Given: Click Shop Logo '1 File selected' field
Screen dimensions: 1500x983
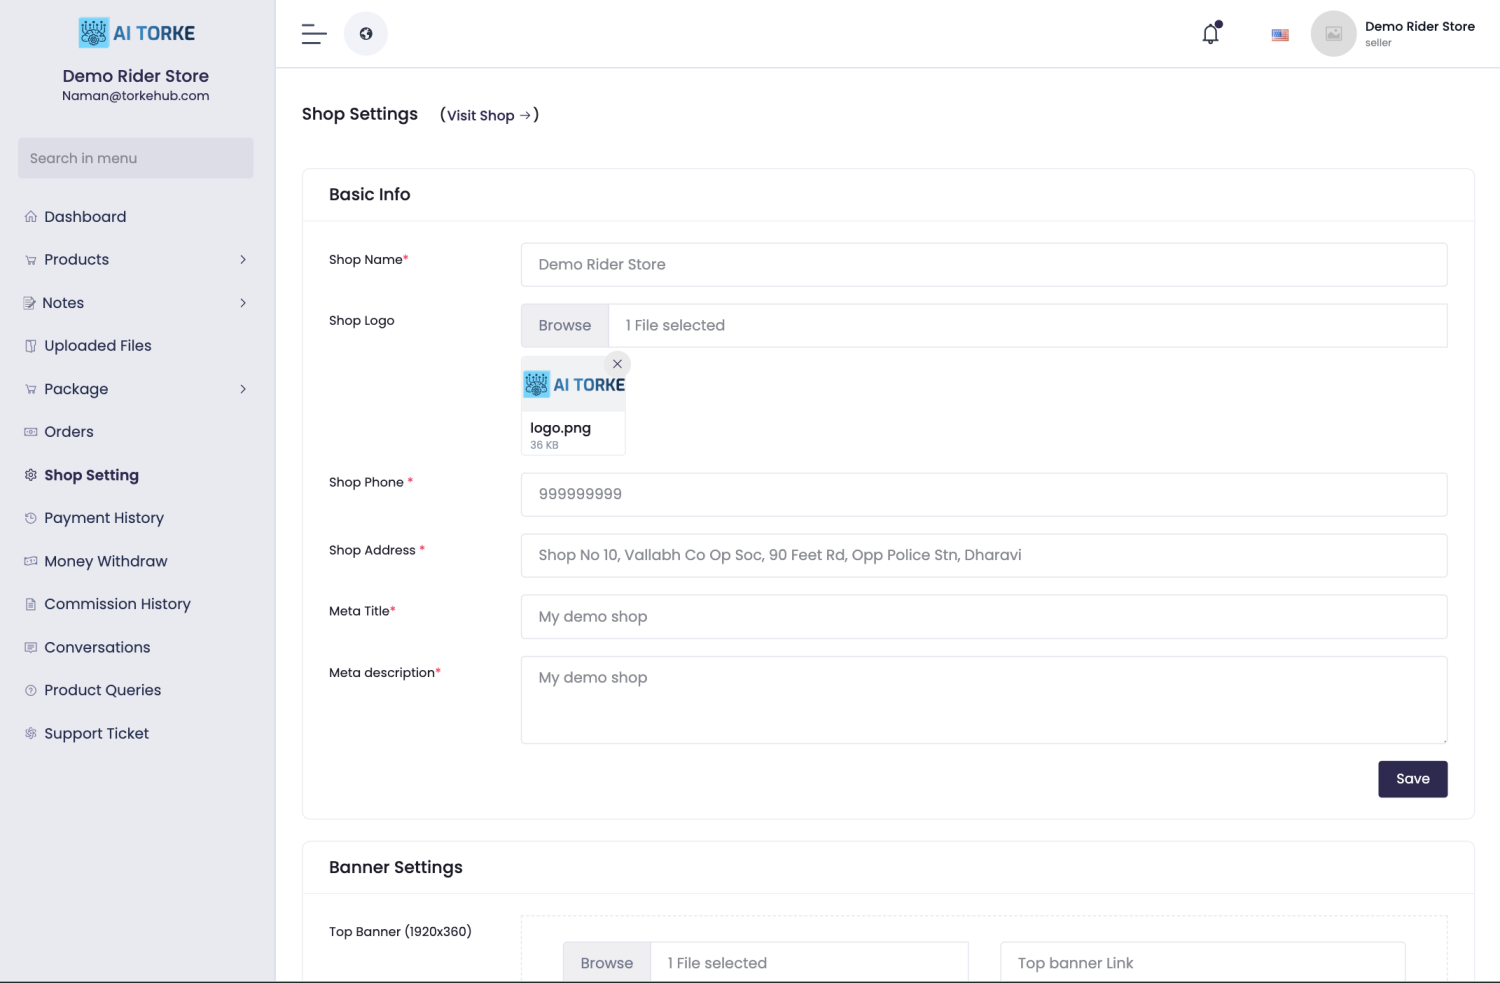Looking at the screenshot, I should pyautogui.click(x=1028, y=326).
